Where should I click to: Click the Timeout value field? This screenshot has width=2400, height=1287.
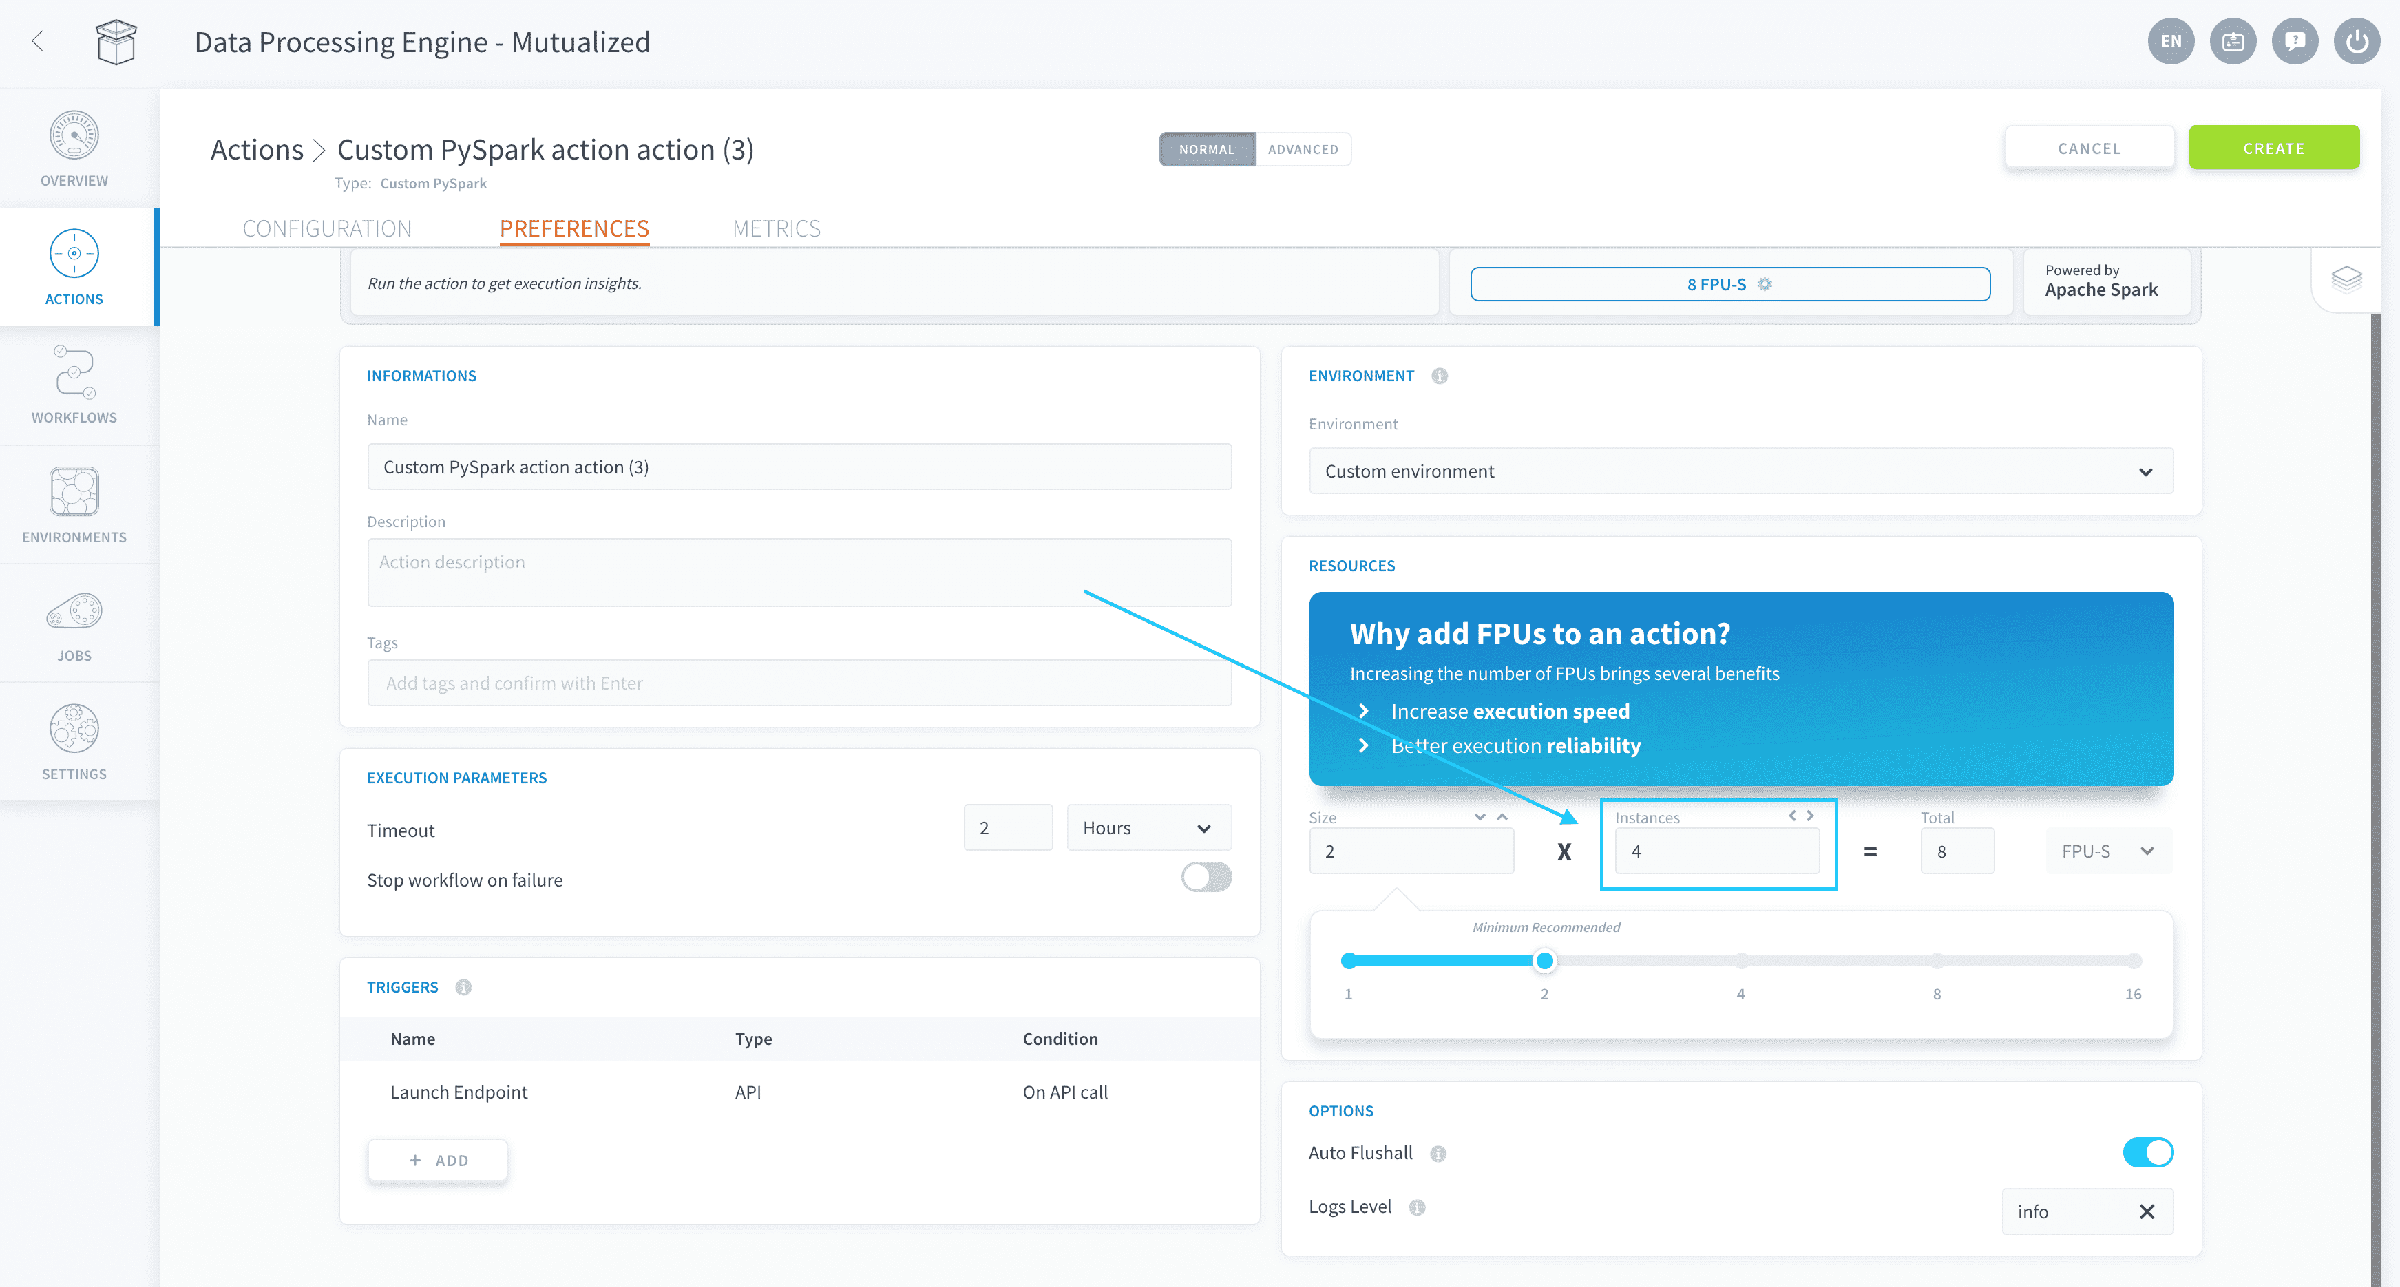pos(1008,828)
